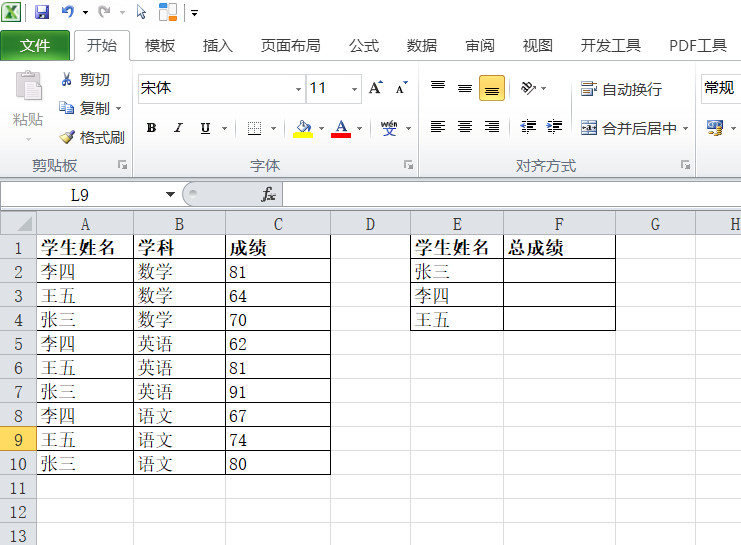Select the pointer cursor tool icon
Image resolution: width=741 pixels, height=545 pixels.
(x=141, y=12)
